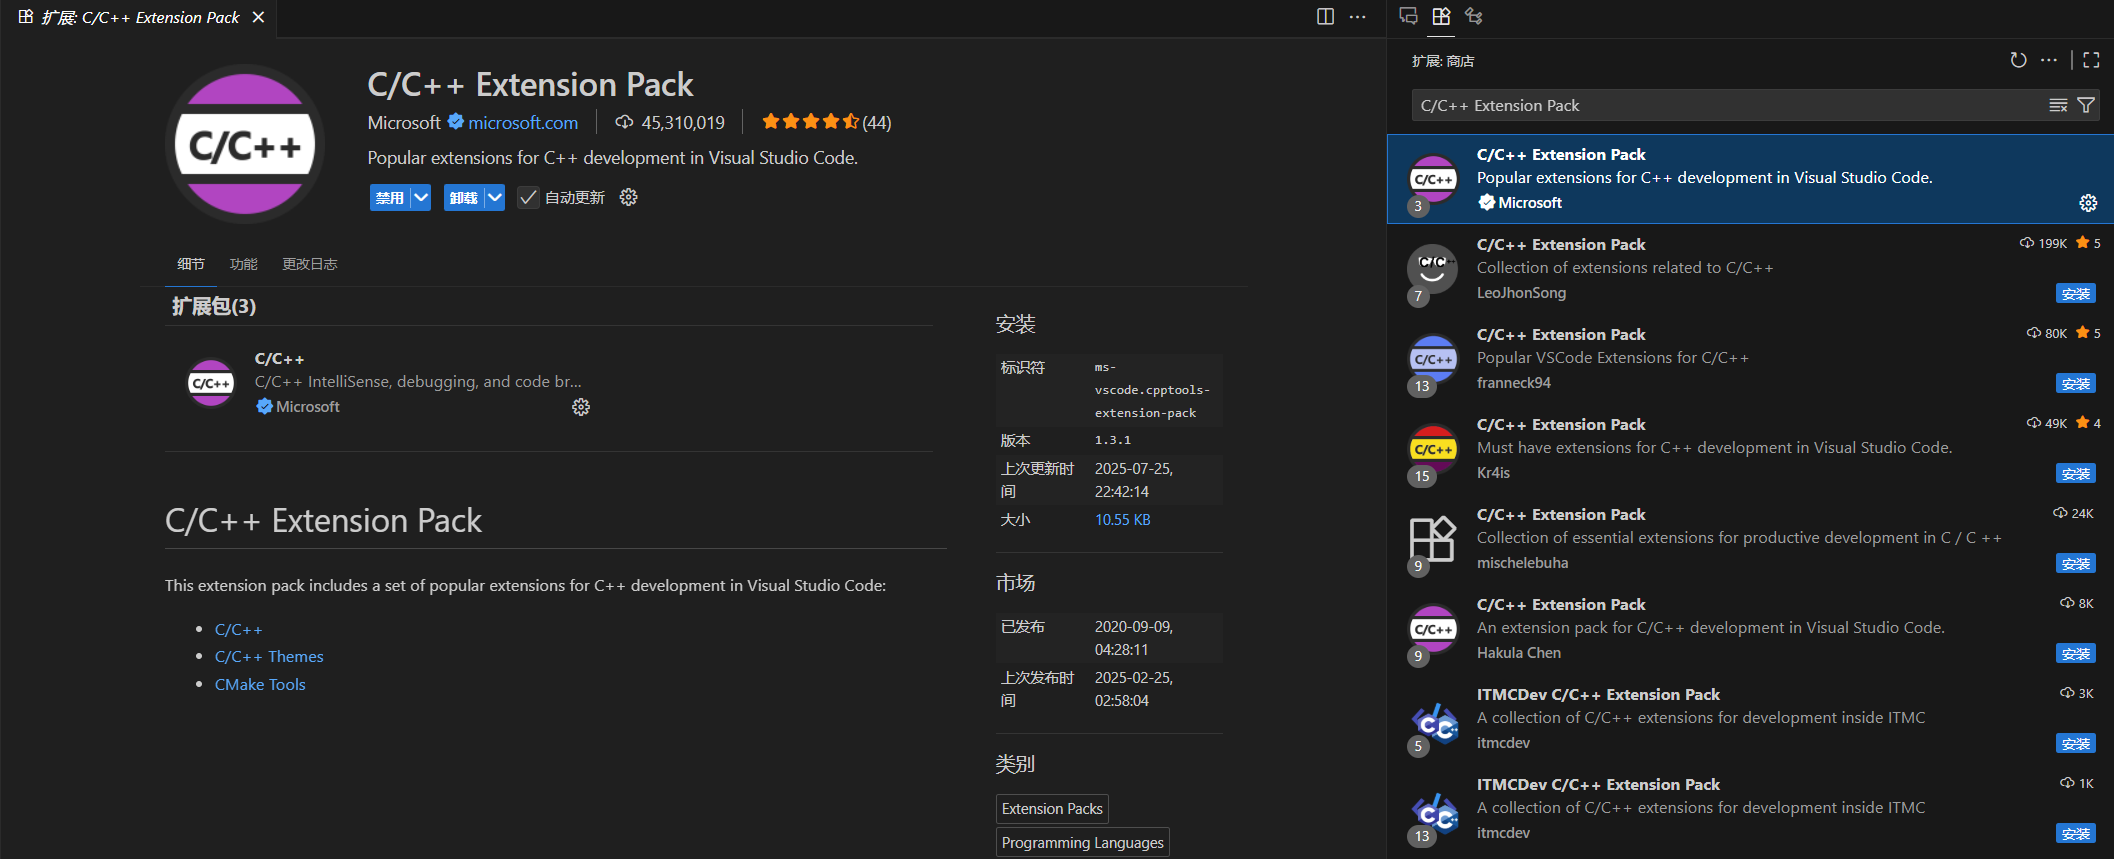Select the Programming Languages category tag
The height and width of the screenshot is (859, 2114).
[1082, 842]
